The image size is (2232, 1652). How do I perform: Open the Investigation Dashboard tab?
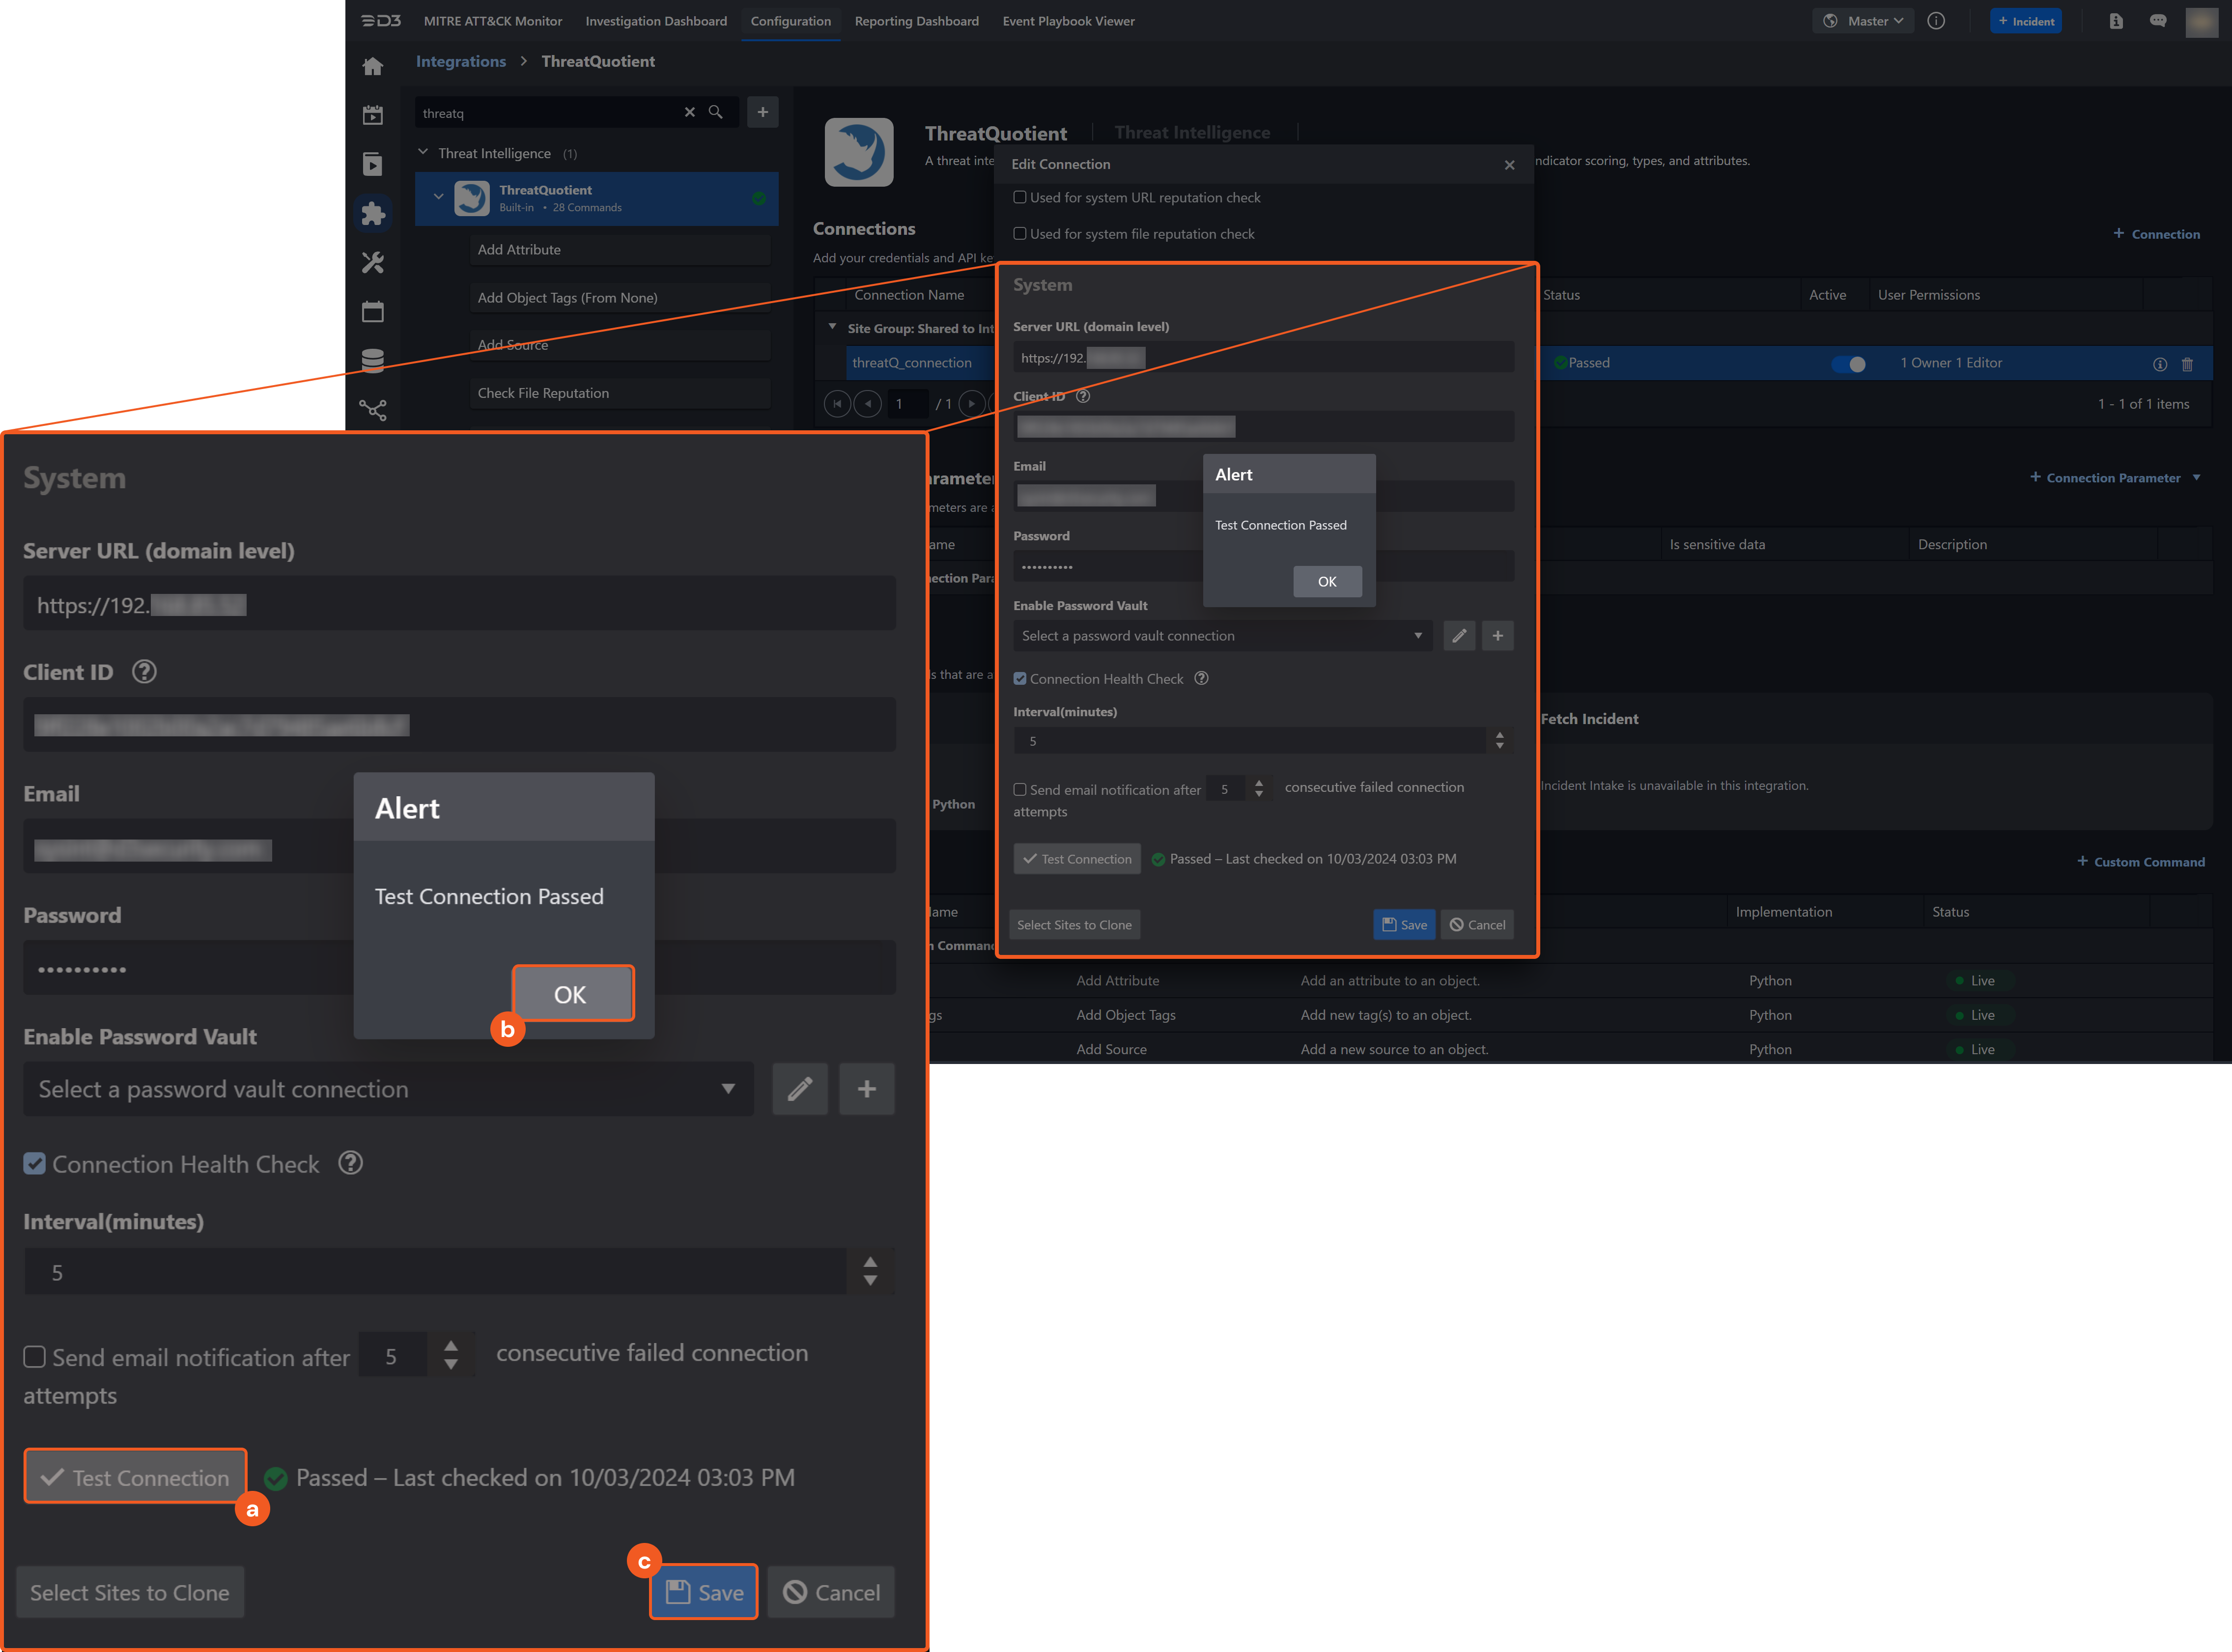coord(655,21)
